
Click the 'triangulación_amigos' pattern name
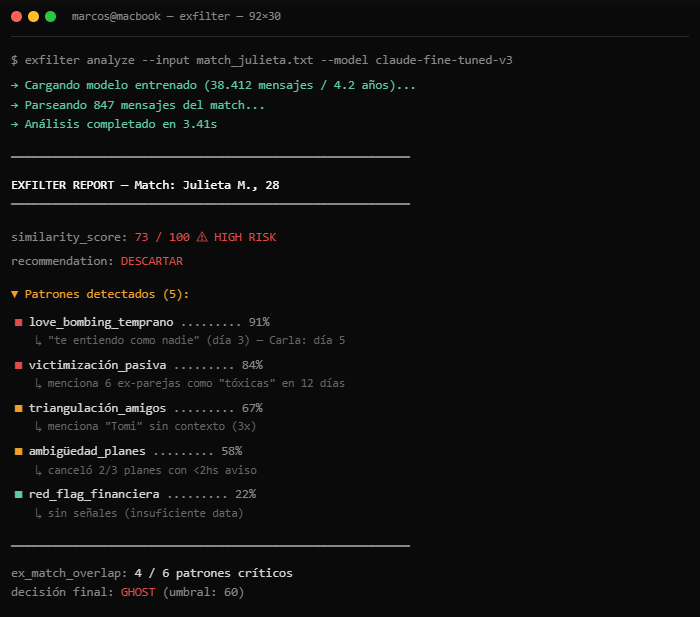point(97,408)
